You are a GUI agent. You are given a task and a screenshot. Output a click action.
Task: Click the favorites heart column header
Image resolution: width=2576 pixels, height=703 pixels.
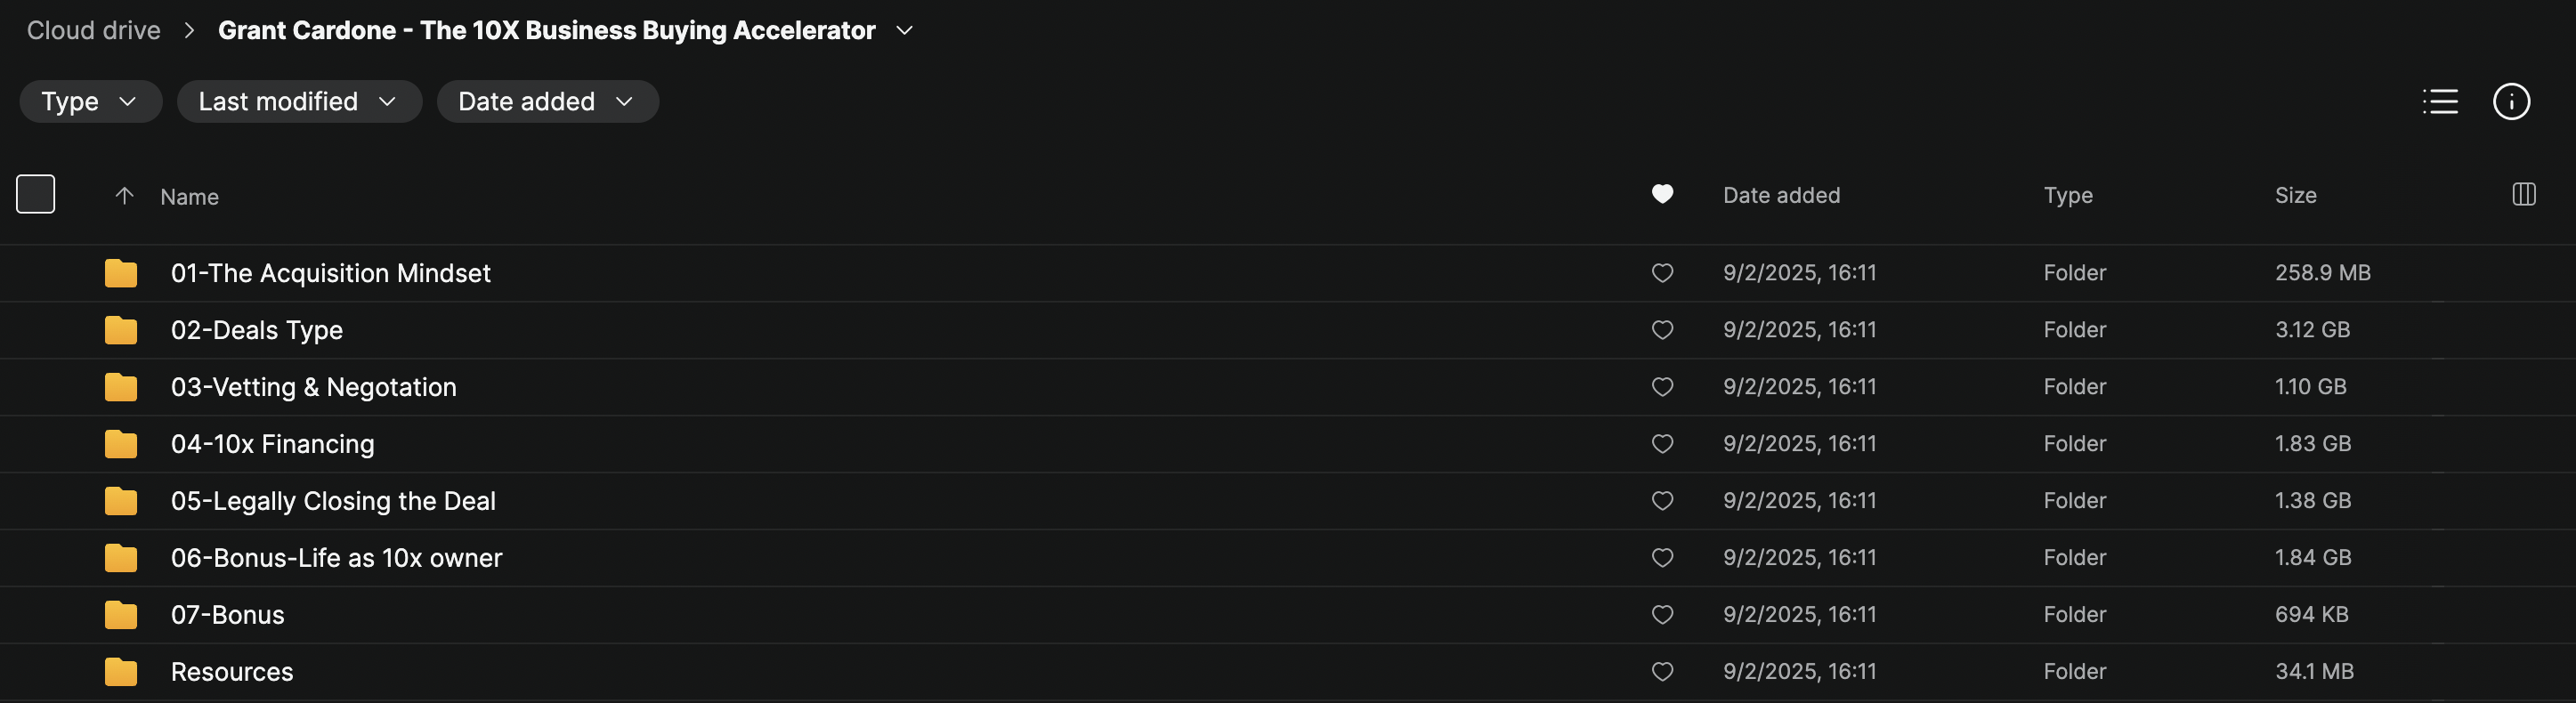(x=1661, y=194)
